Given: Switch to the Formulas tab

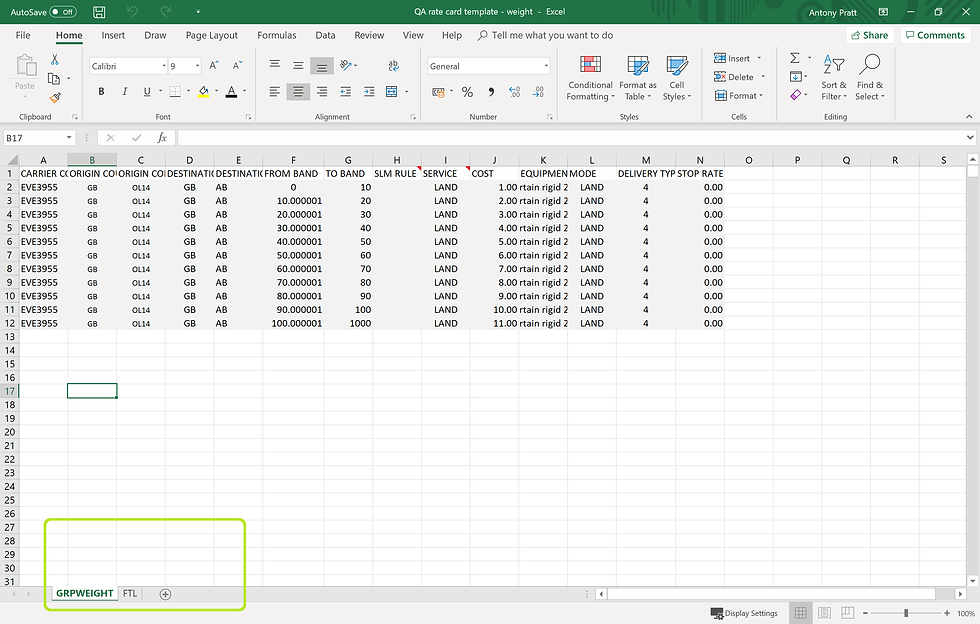Looking at the screenshot, I should (277, 35).
